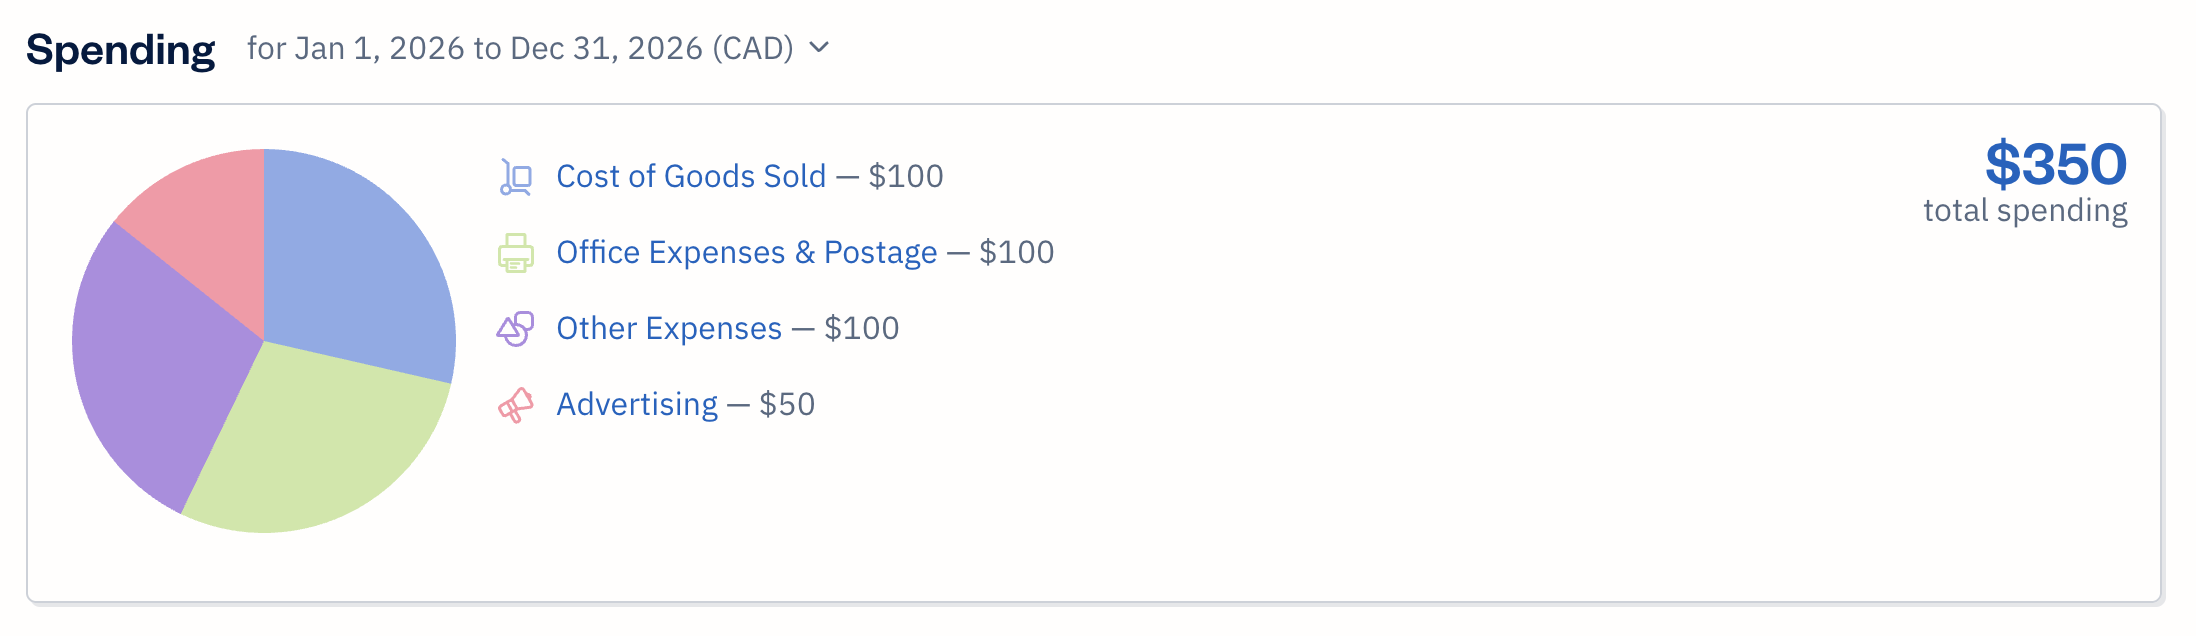Click the Cost of Goods Sold cart icon
Viewport: 2196px width, 636px height.
tap(516, 177)
